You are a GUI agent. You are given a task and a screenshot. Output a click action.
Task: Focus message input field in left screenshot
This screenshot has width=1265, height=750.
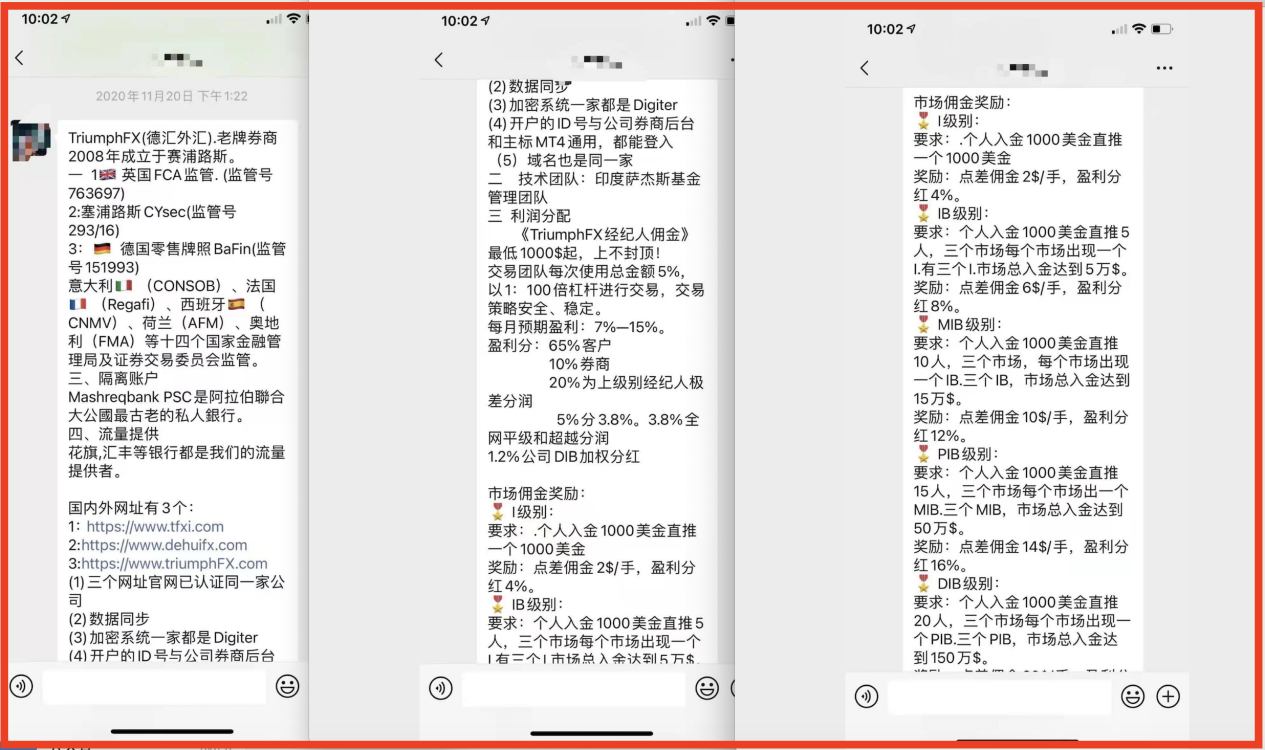[155, 686]
